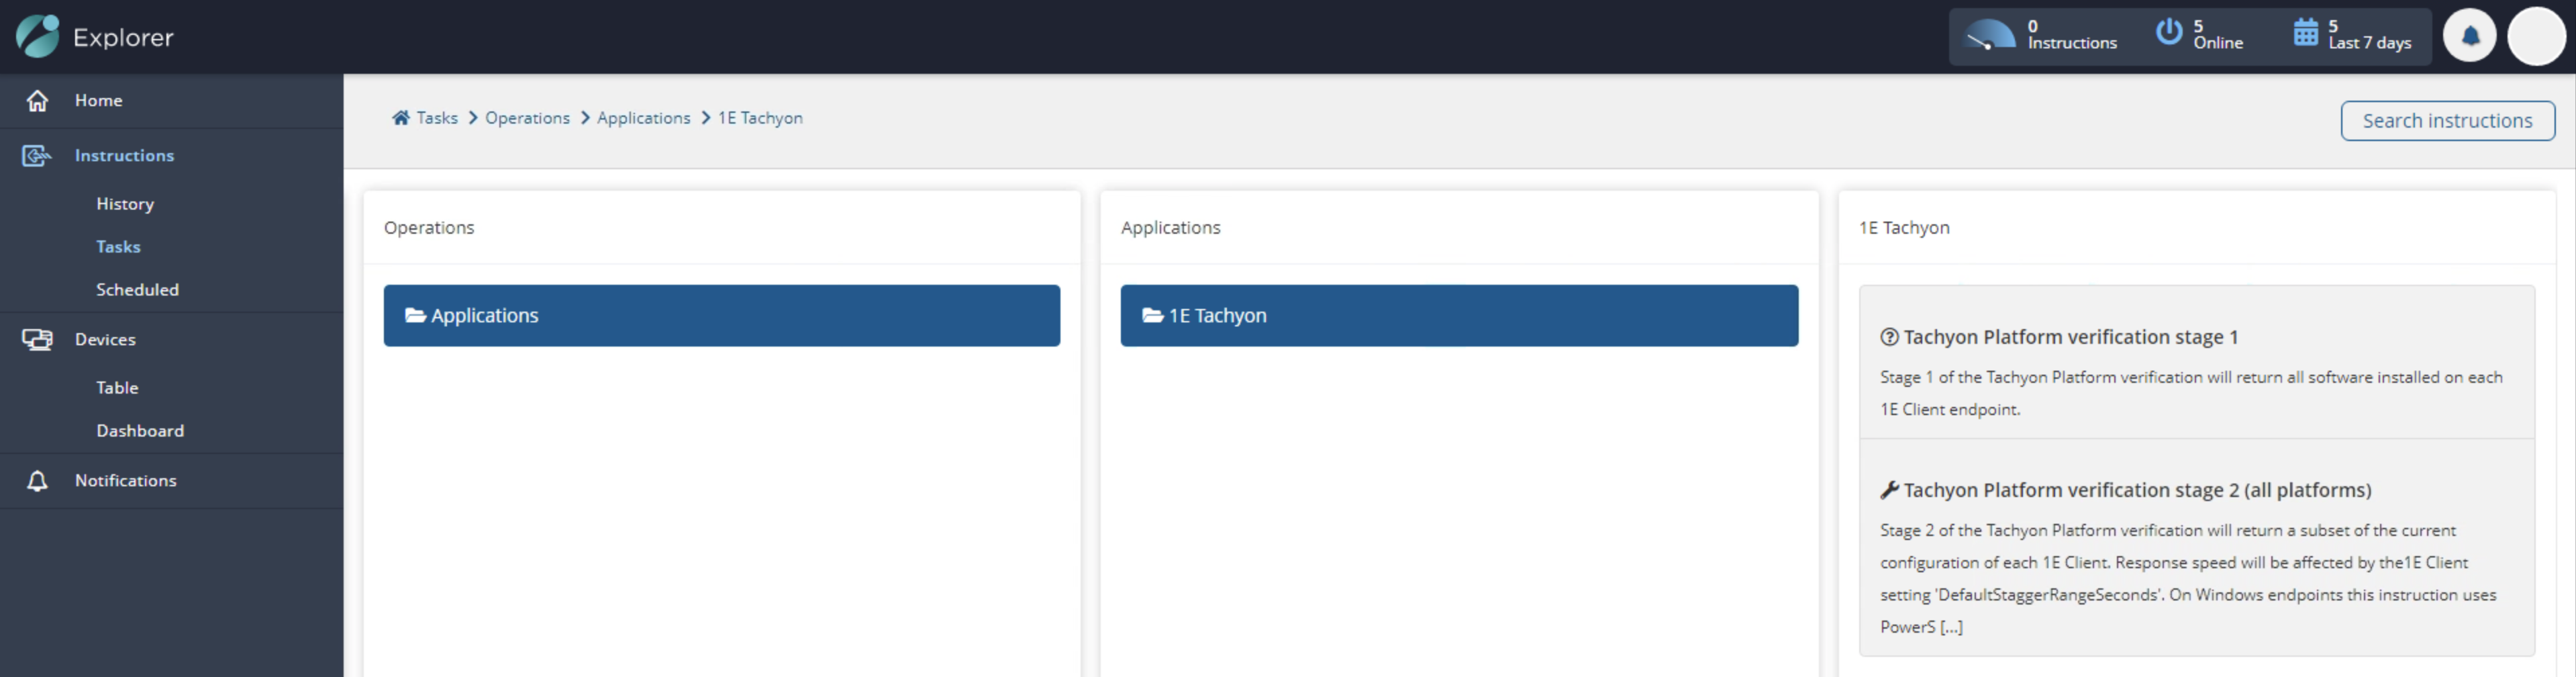Viewport: 2576px width, 677px height.
Task: Click 5 Online counter in header
Action: 2217,35
